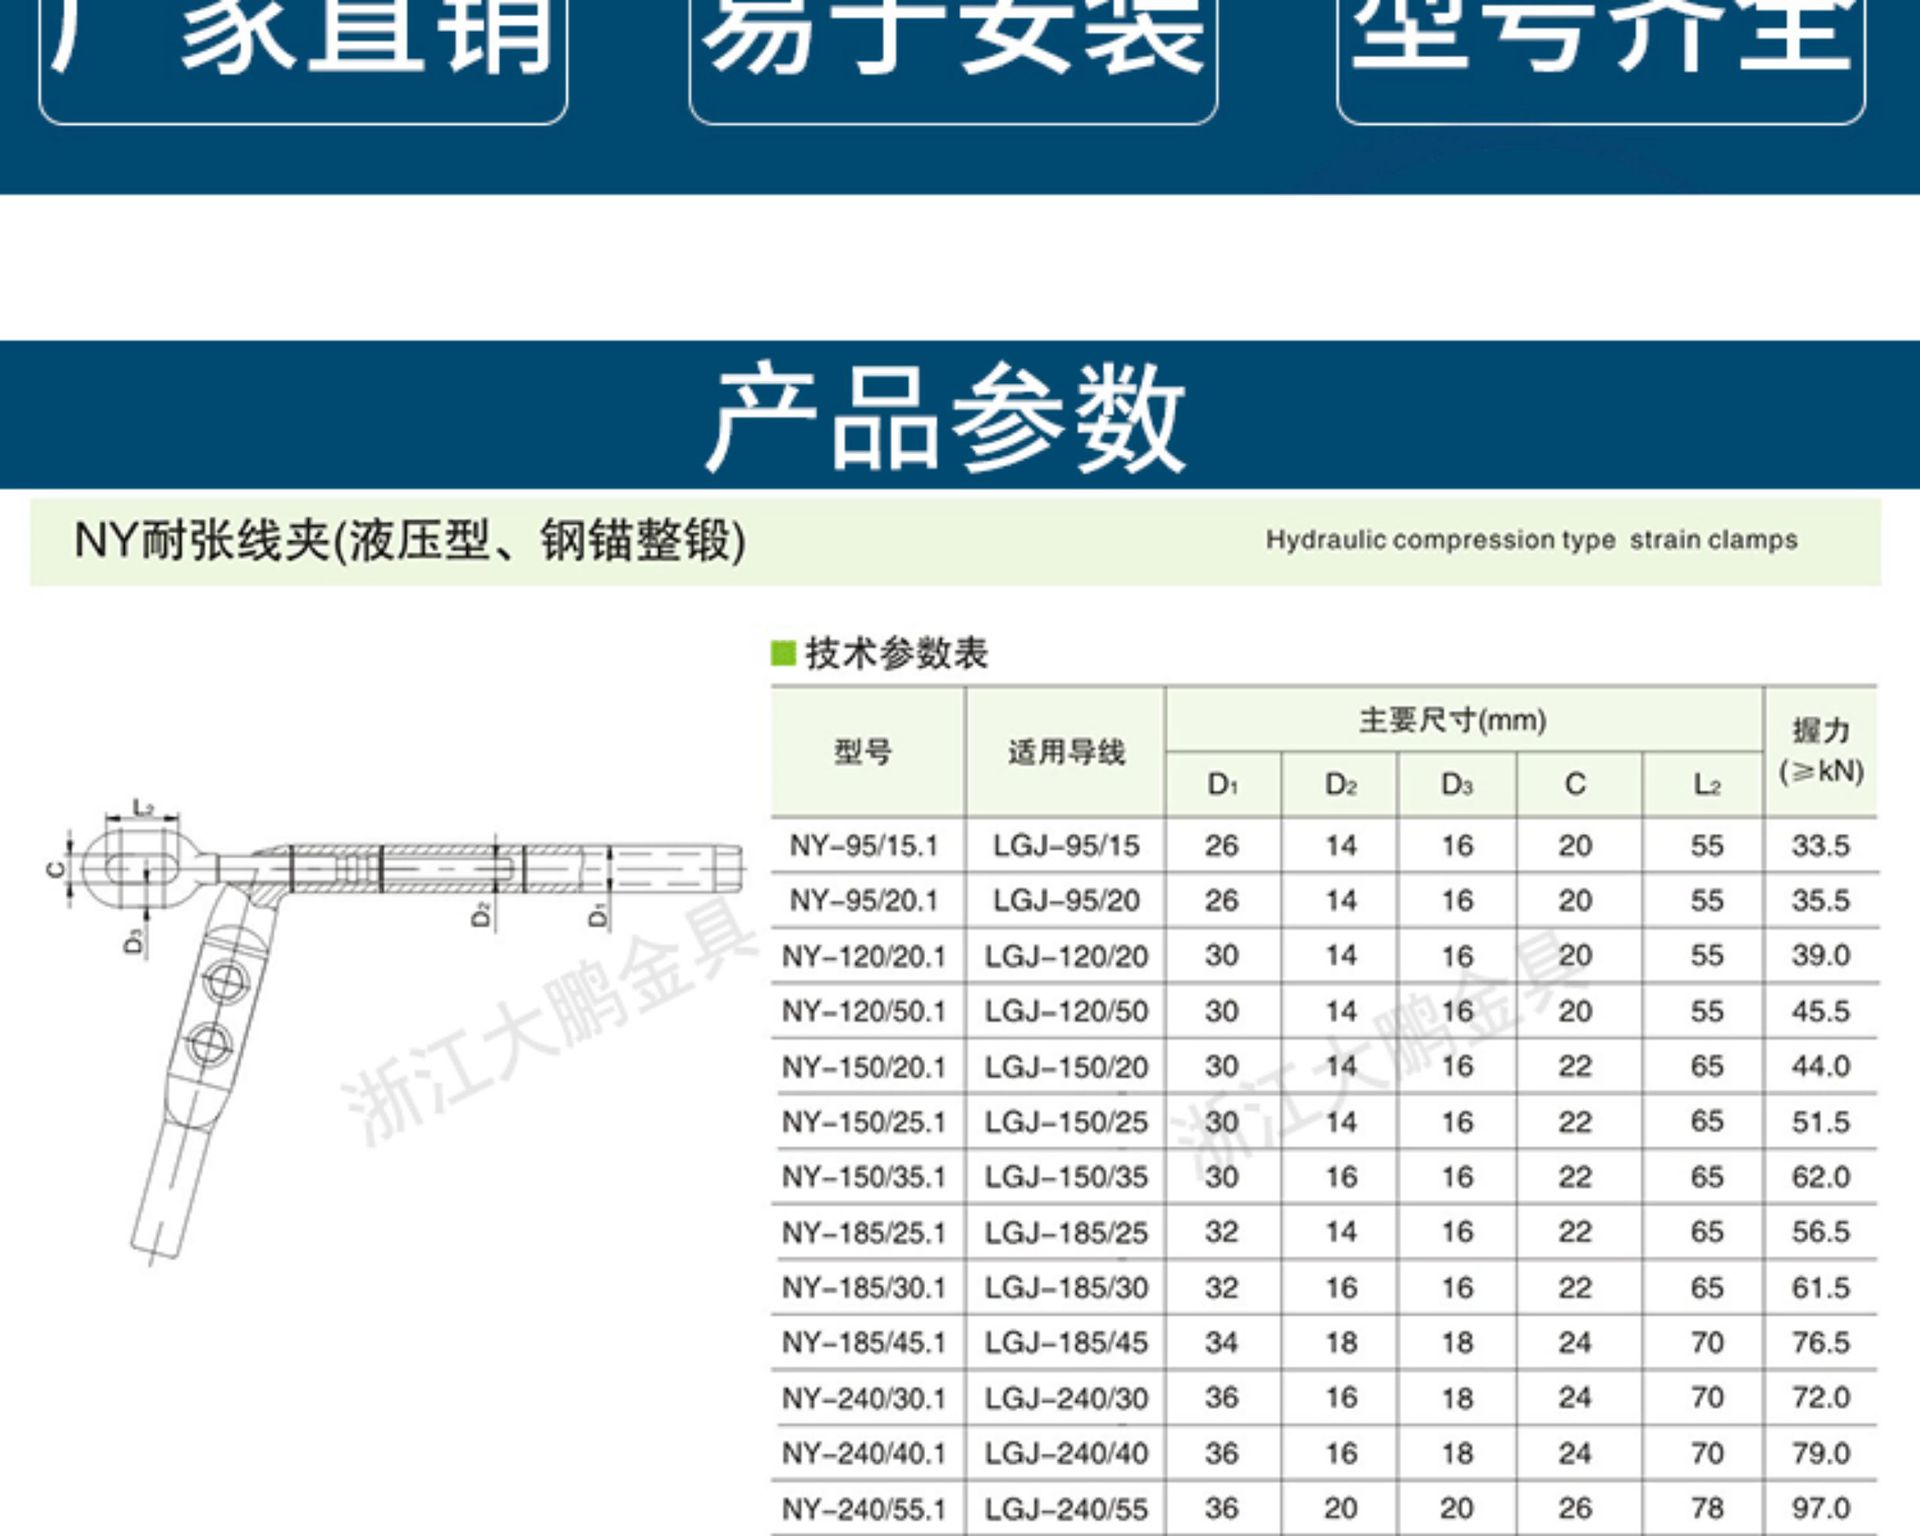Click the 握力 column header
This screenshot has height=1536, width=1920.
(1821, 750)
